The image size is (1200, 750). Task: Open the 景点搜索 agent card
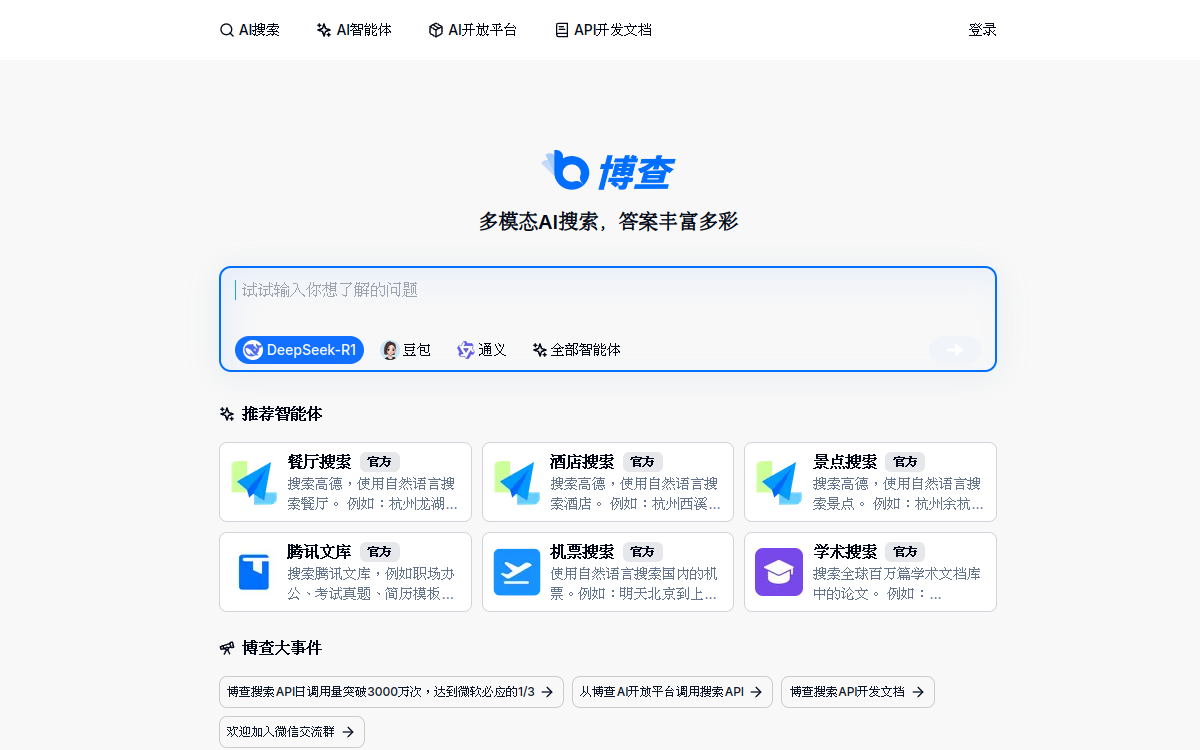870,482
